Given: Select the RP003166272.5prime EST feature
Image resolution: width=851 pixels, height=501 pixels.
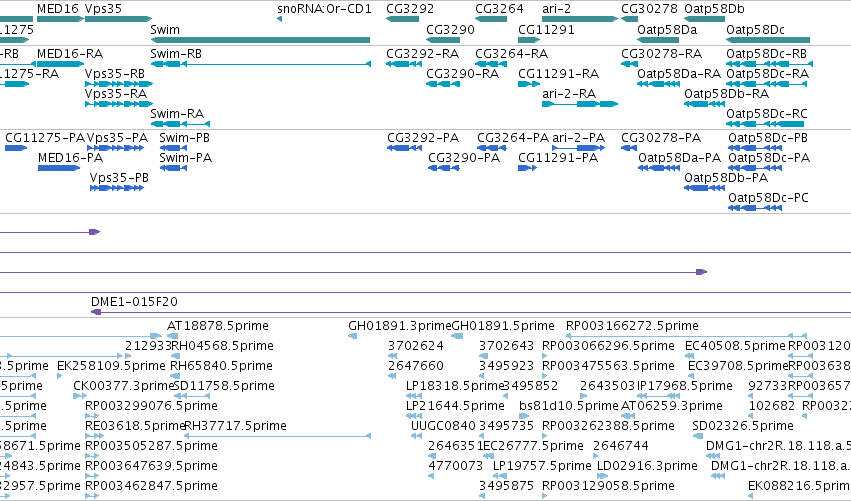Looking at the screenshot, I should (x=687, y=336).
